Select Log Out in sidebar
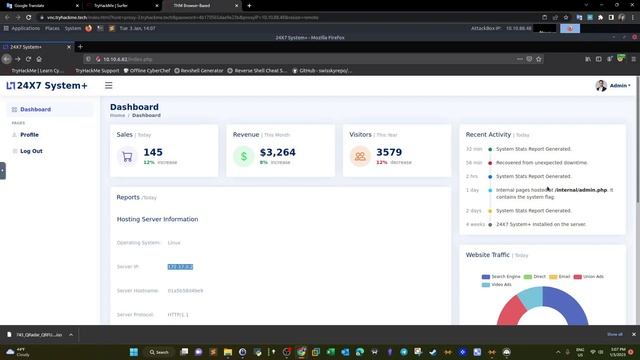640x360 pixels. (x=31, y=151)
